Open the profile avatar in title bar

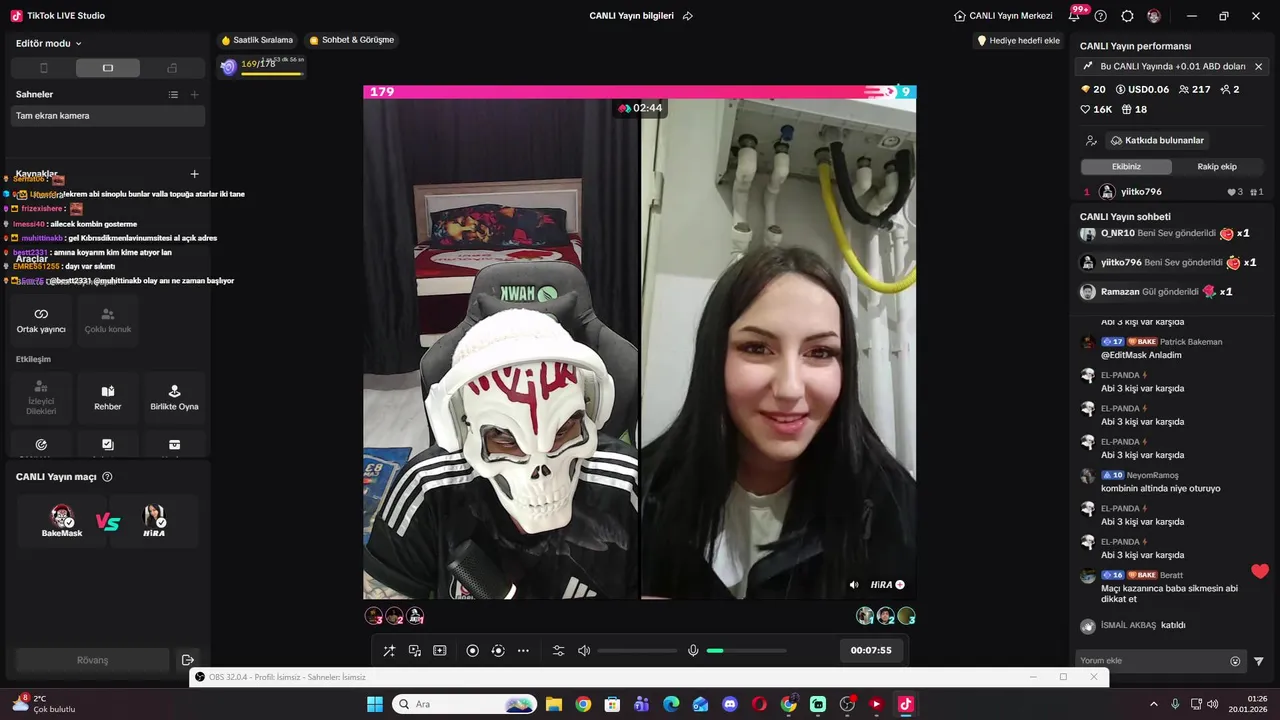[1154, 16]
